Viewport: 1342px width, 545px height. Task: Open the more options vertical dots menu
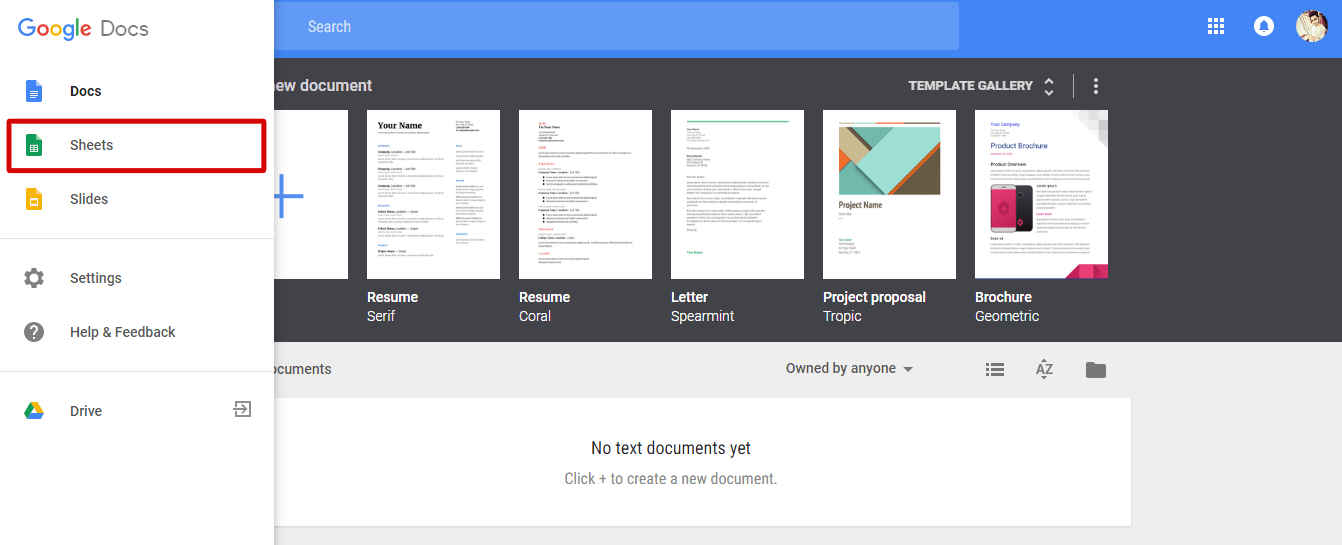coord(1096,86)
